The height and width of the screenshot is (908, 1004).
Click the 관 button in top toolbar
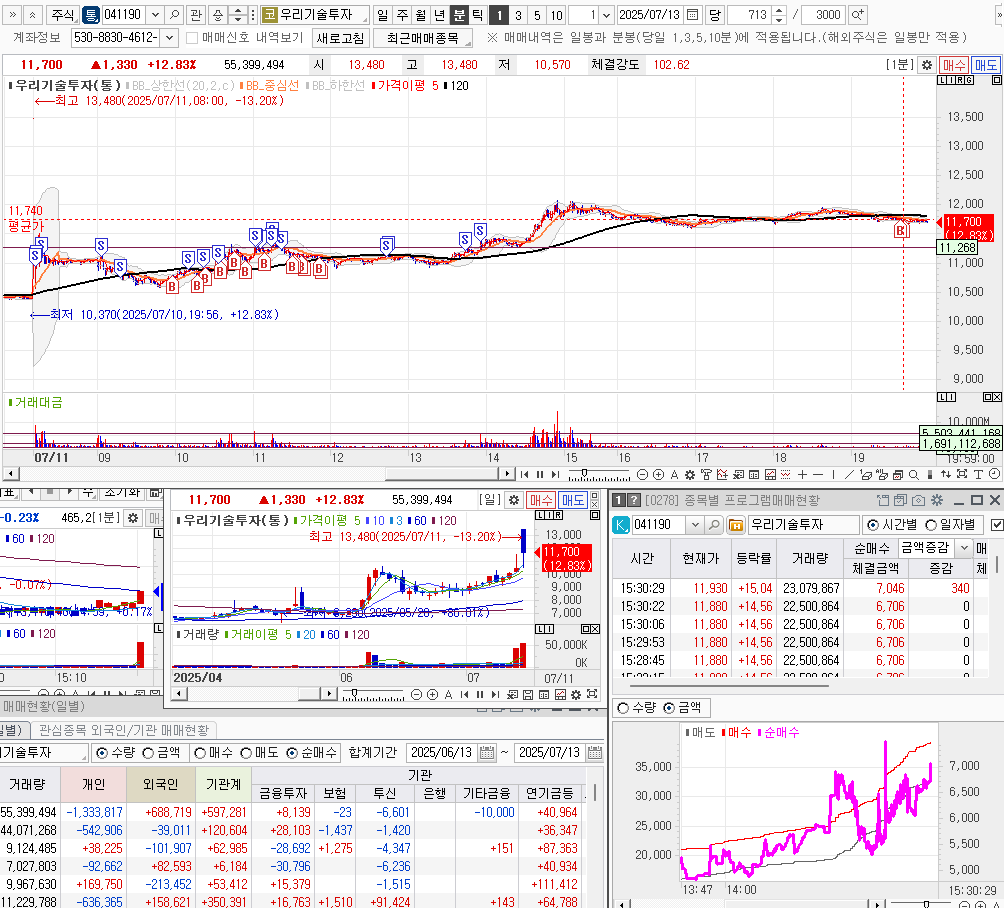pyautogui.click(x=196, y=14)
